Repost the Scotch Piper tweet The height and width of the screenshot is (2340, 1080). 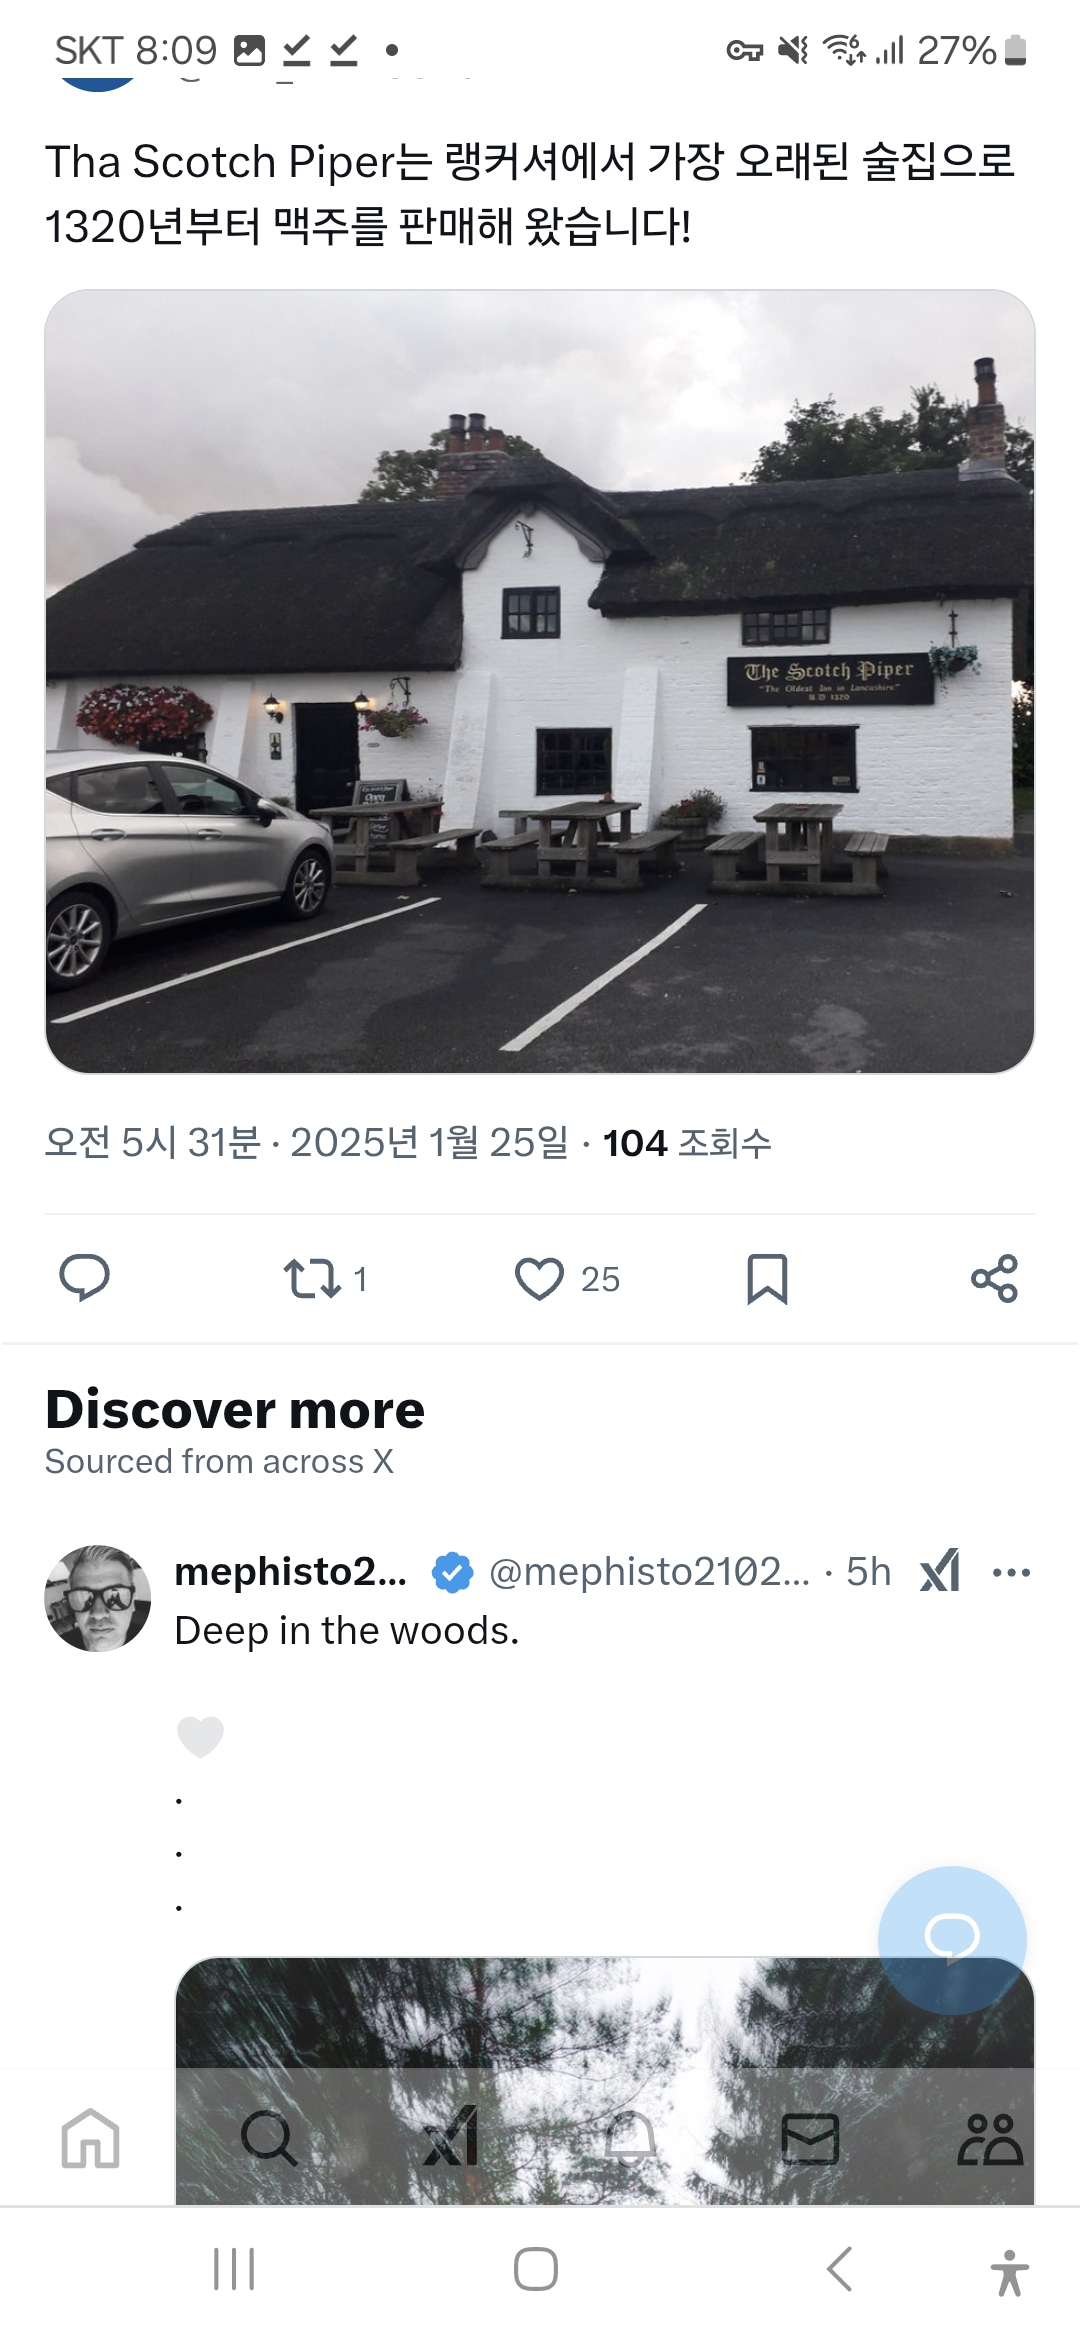tap(313, 1278)
